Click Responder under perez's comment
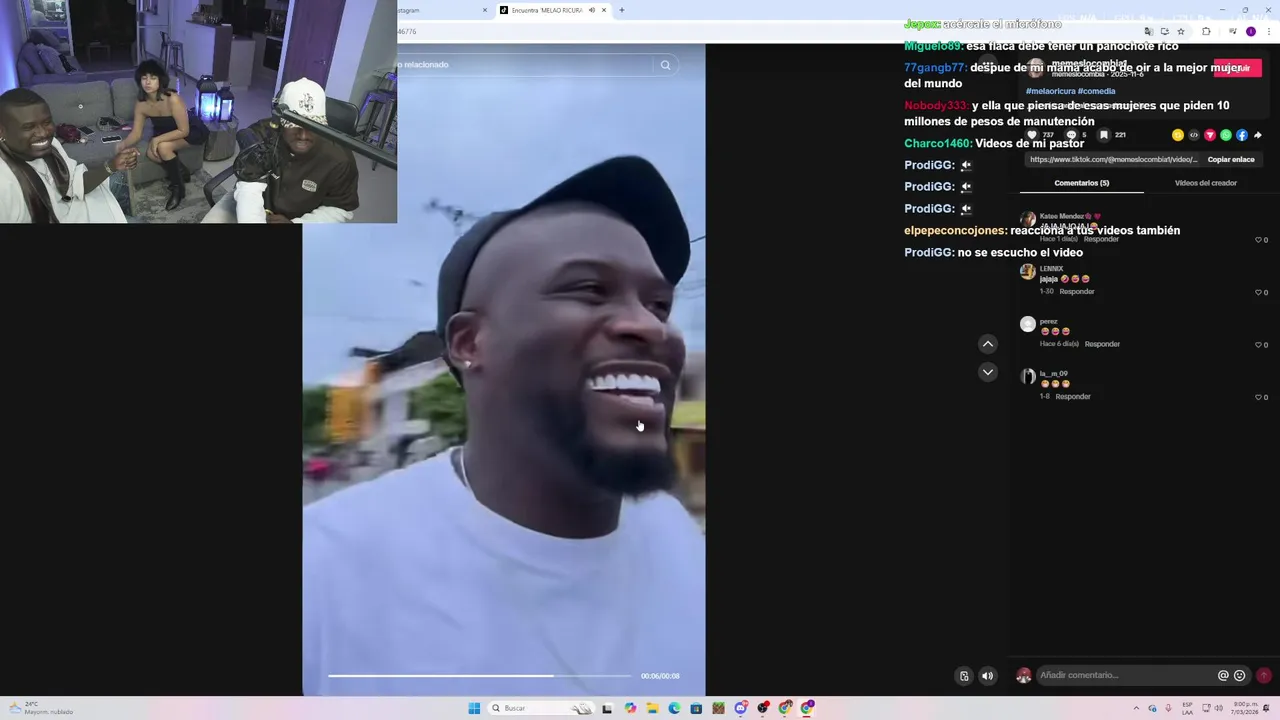This screenshot has height=720, width=1280. point(1102,344)
